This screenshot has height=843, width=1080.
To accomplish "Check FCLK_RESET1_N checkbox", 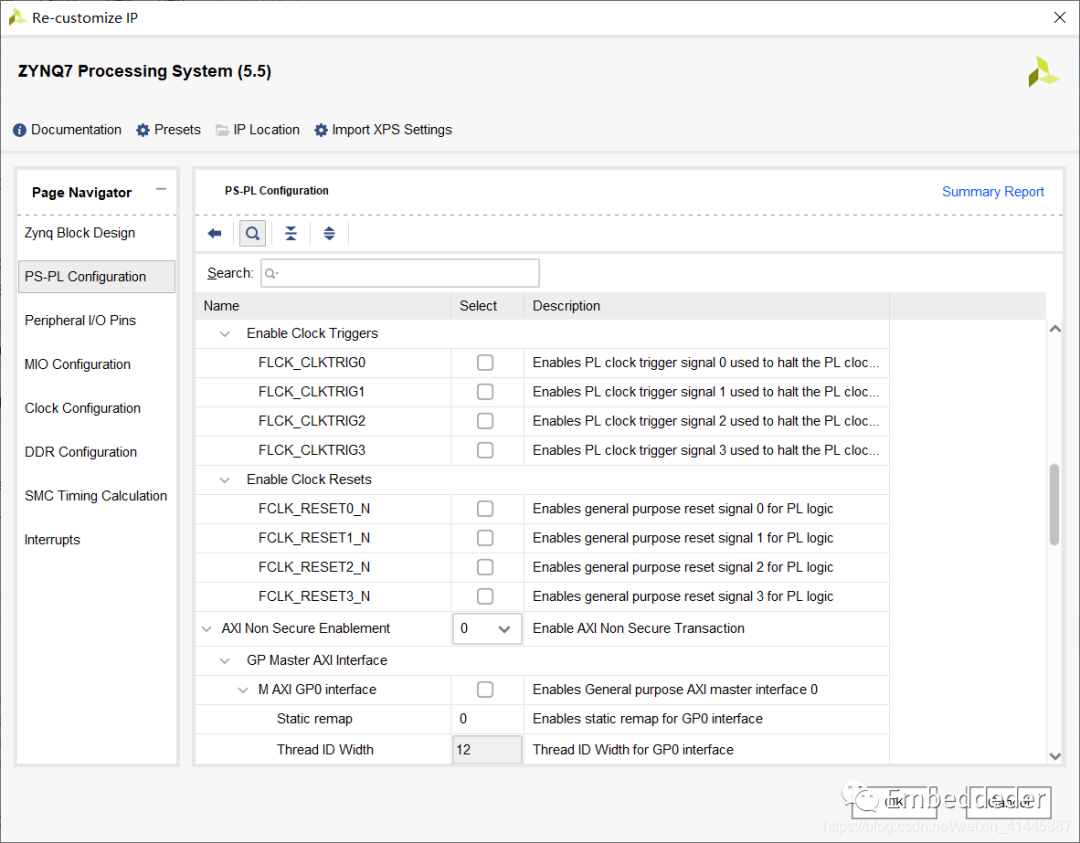I will [x=485, y=538].
